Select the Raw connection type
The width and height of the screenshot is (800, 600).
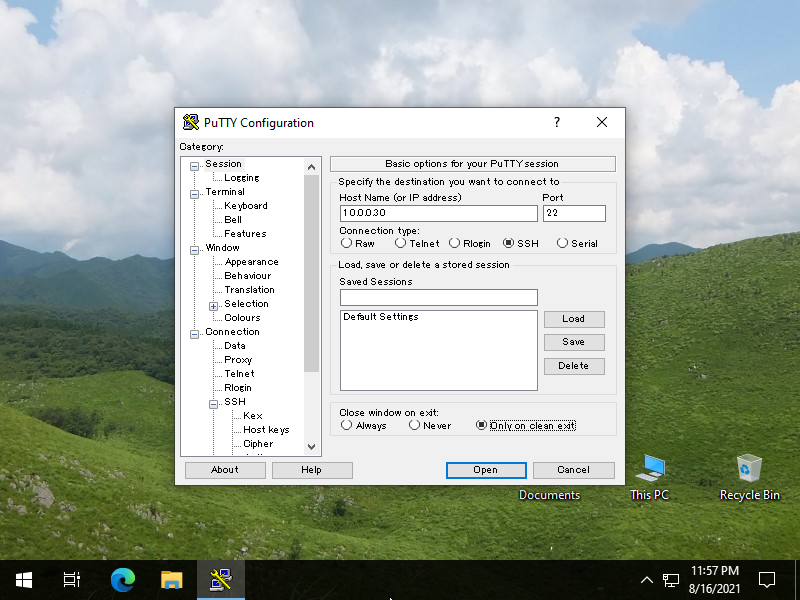(x=358, y=243)
